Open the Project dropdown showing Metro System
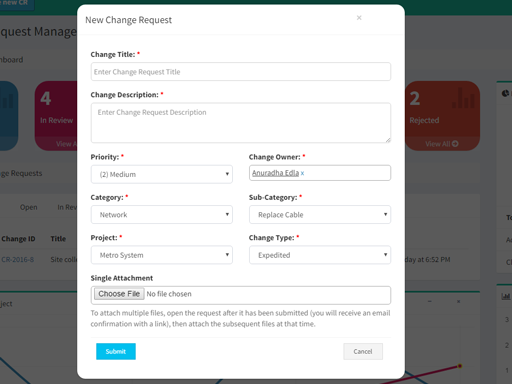Image resolution: width=512 pixels, height=384 pixels. coord(162,255)
